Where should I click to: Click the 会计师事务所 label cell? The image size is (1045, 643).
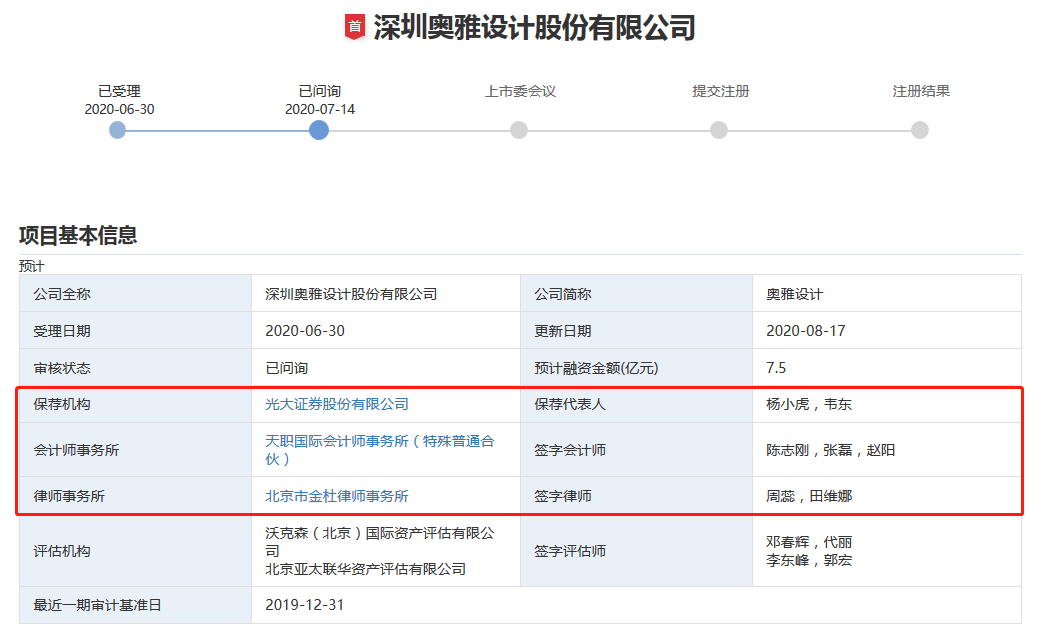tap(135, 450)
